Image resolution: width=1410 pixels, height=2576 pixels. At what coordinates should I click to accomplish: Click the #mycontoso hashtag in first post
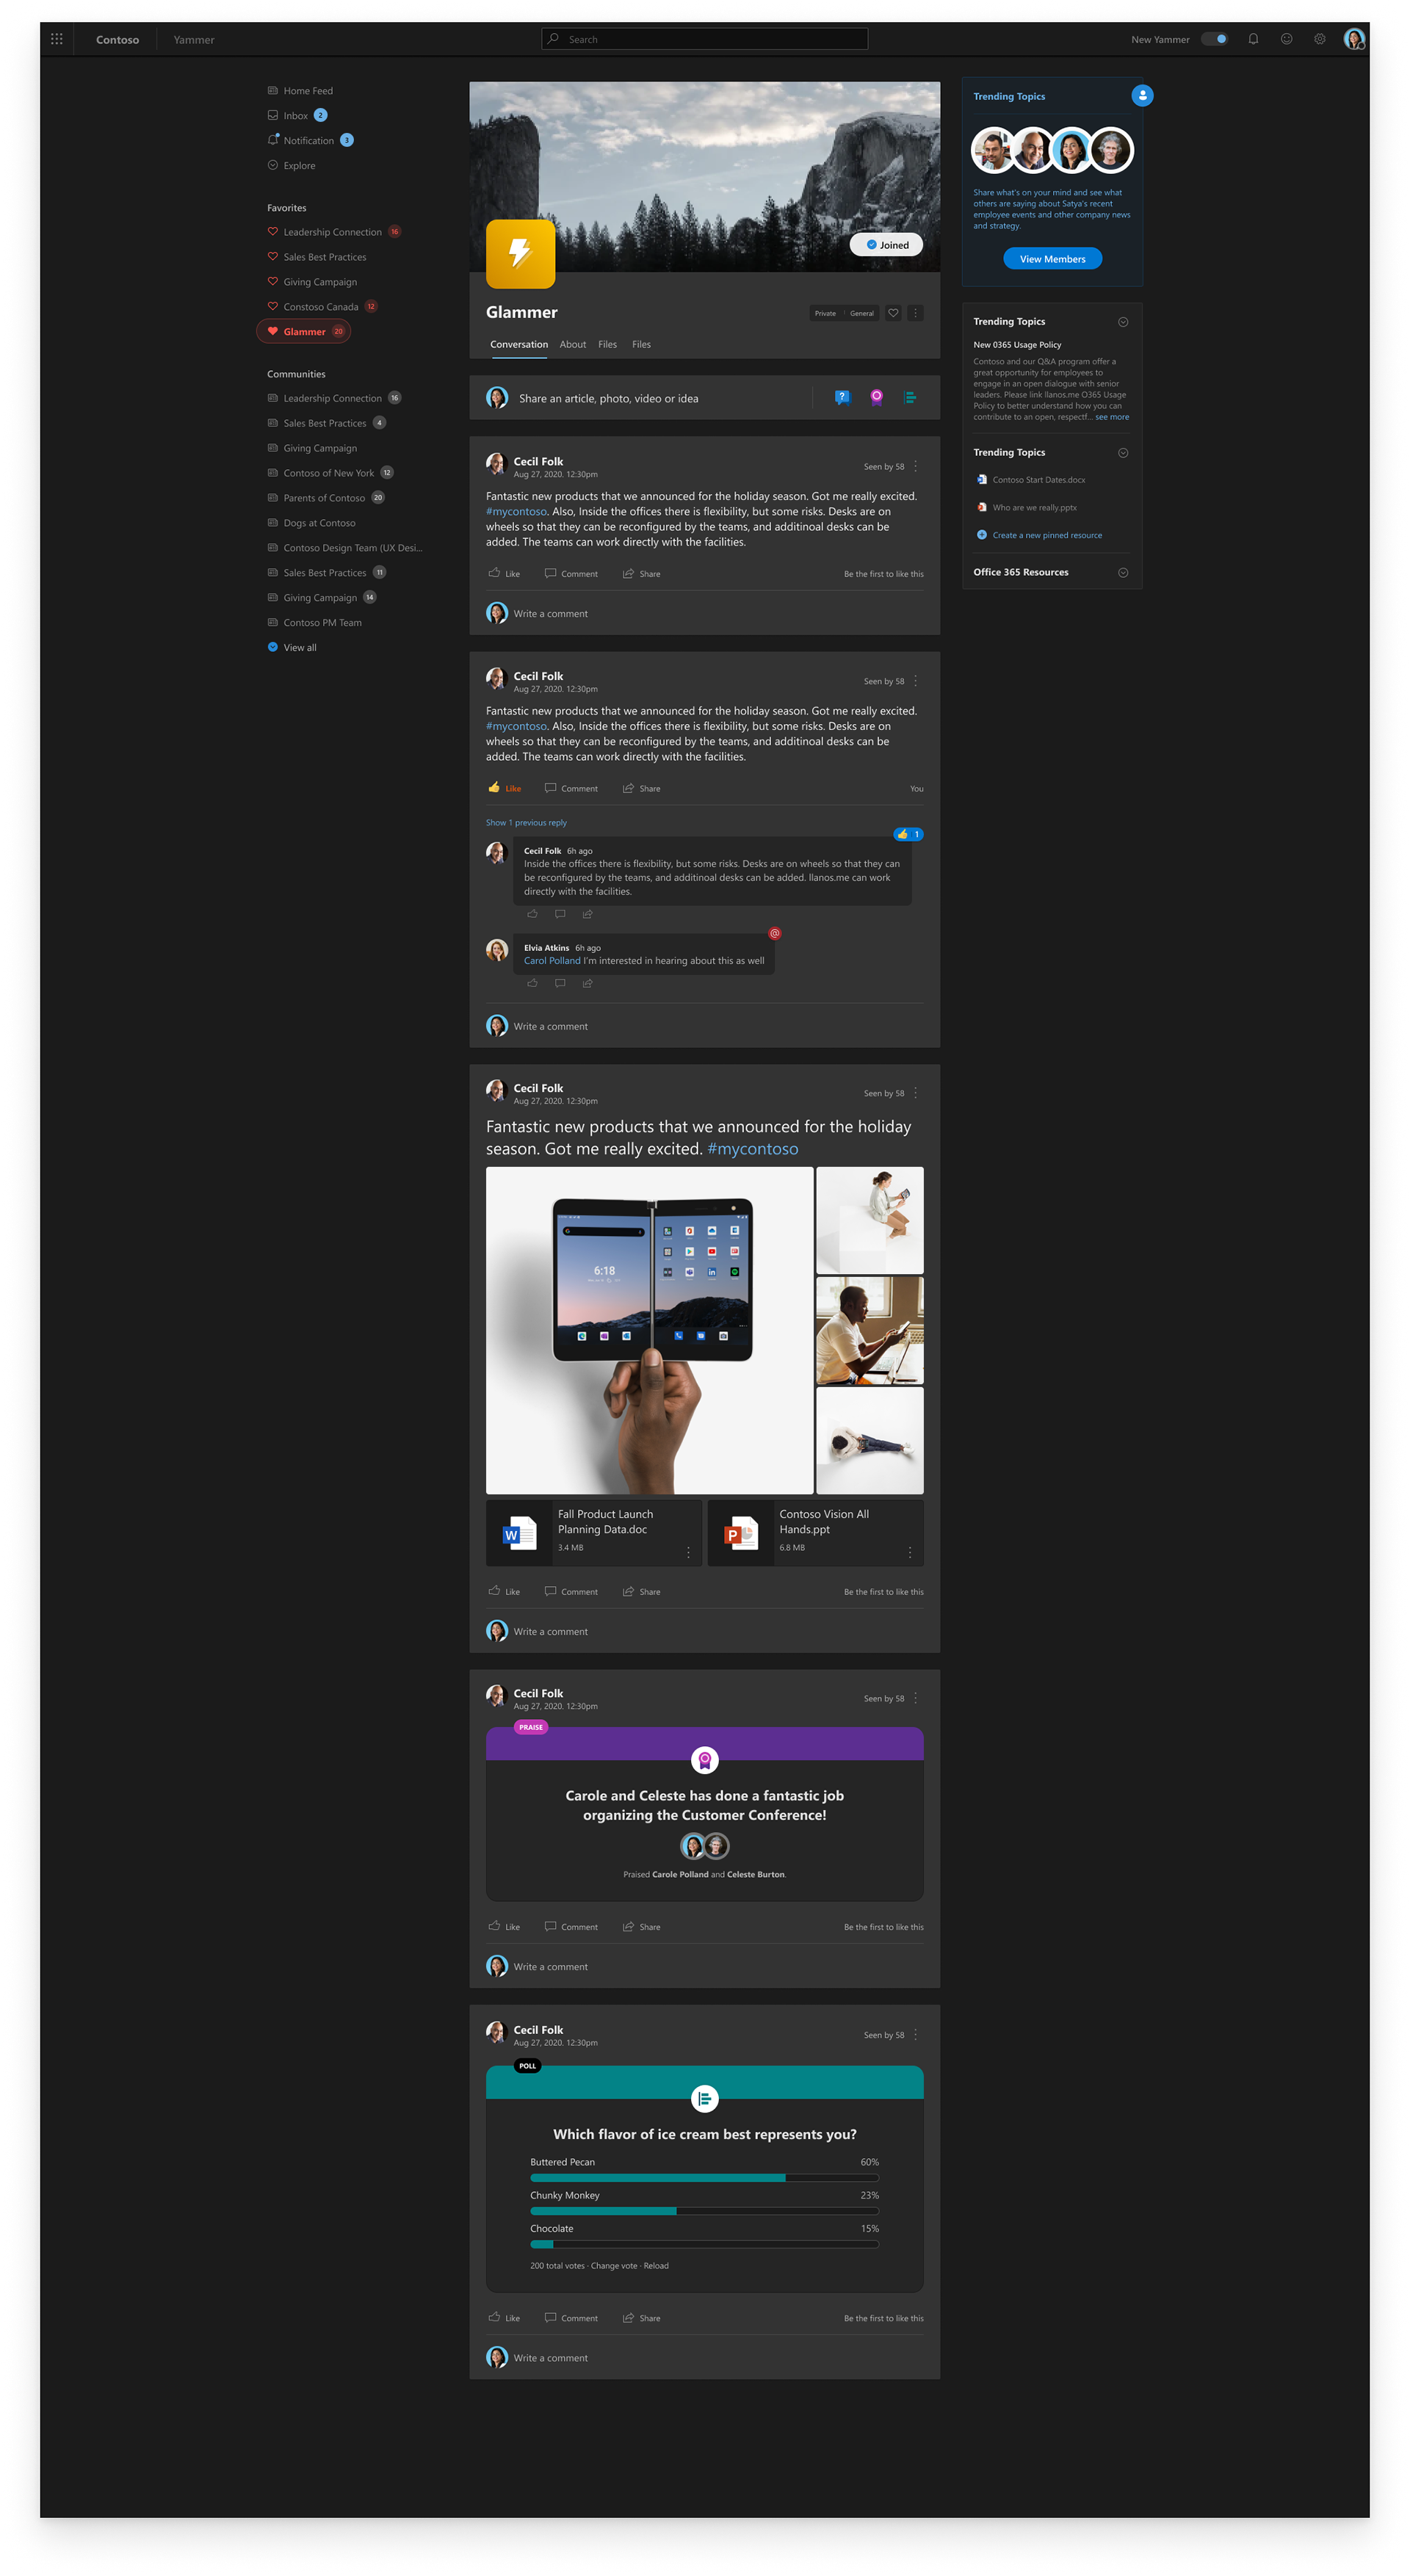pyautogui.click(x=516, y=512)
